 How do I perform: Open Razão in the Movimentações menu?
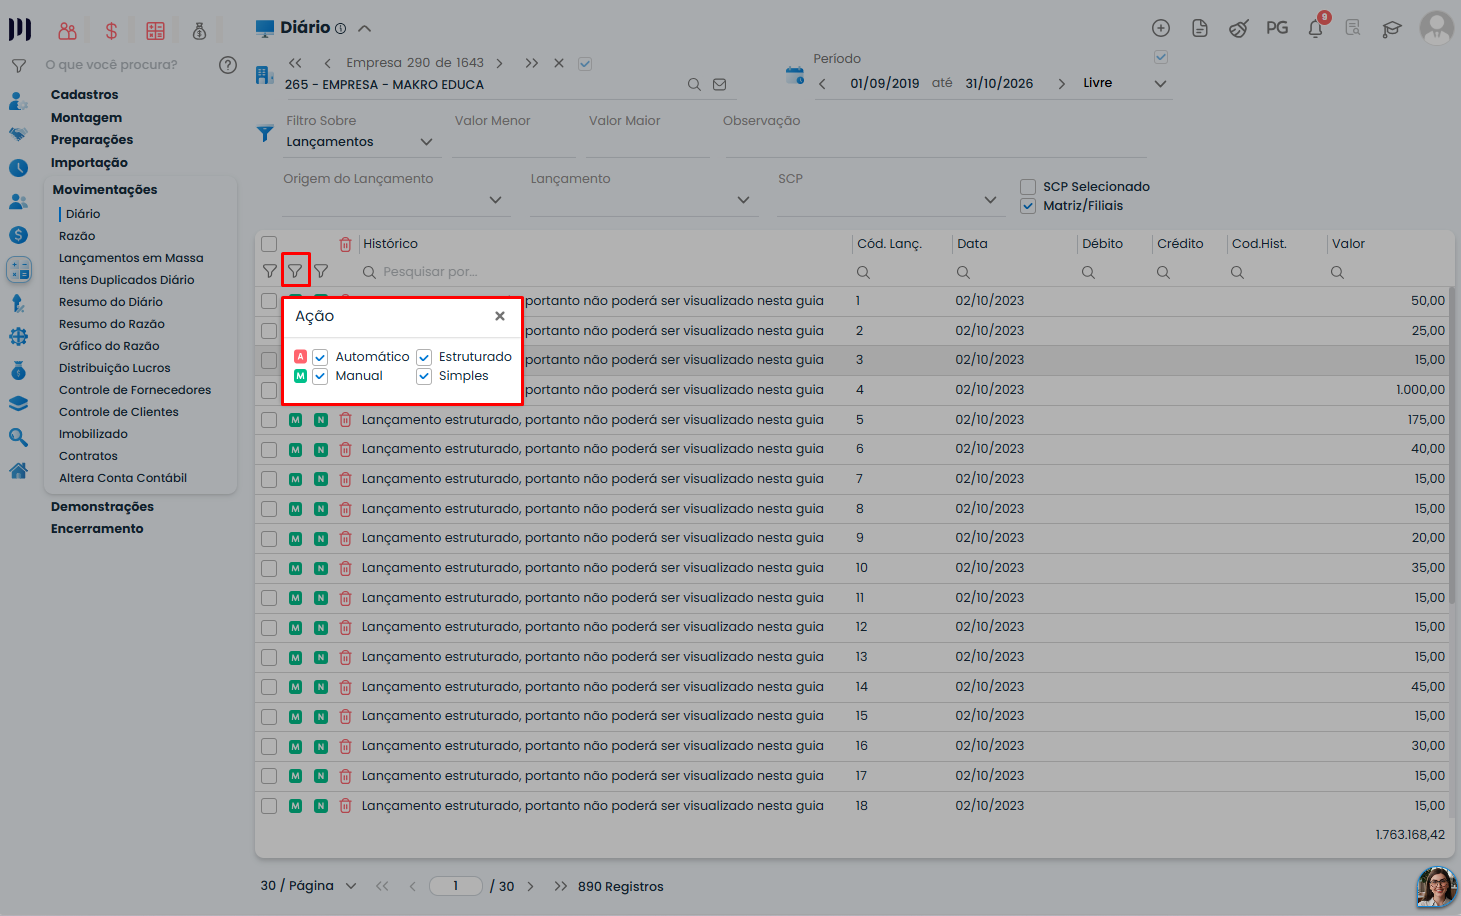(x=77, y=236)
